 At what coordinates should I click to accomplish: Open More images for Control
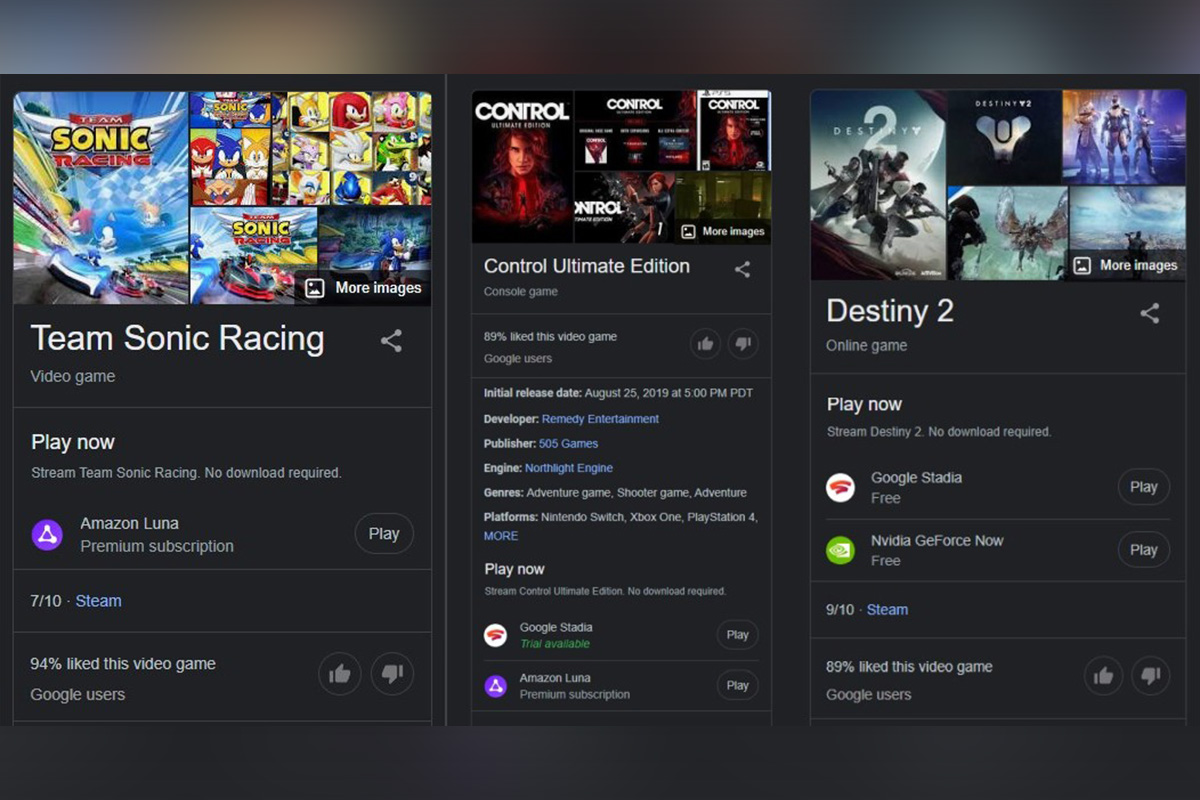[x=722, y=231]
